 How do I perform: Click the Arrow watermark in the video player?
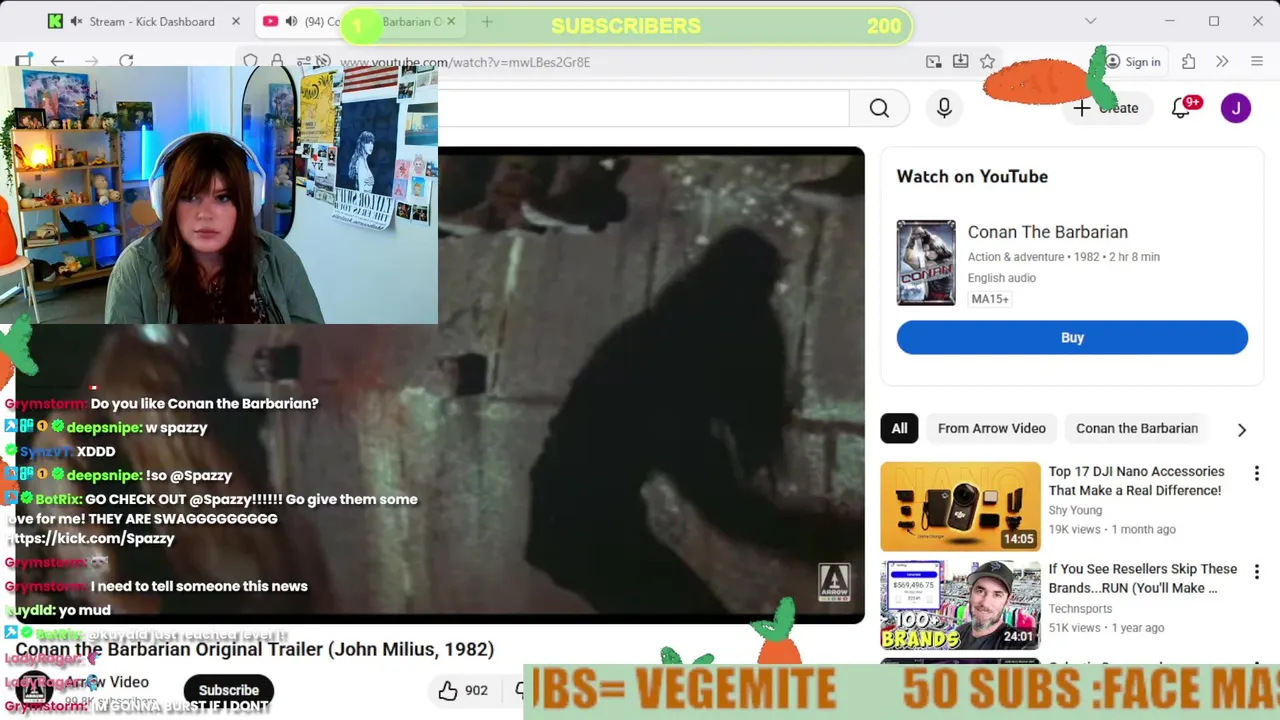pyautogui.click(x=834, y=582)
